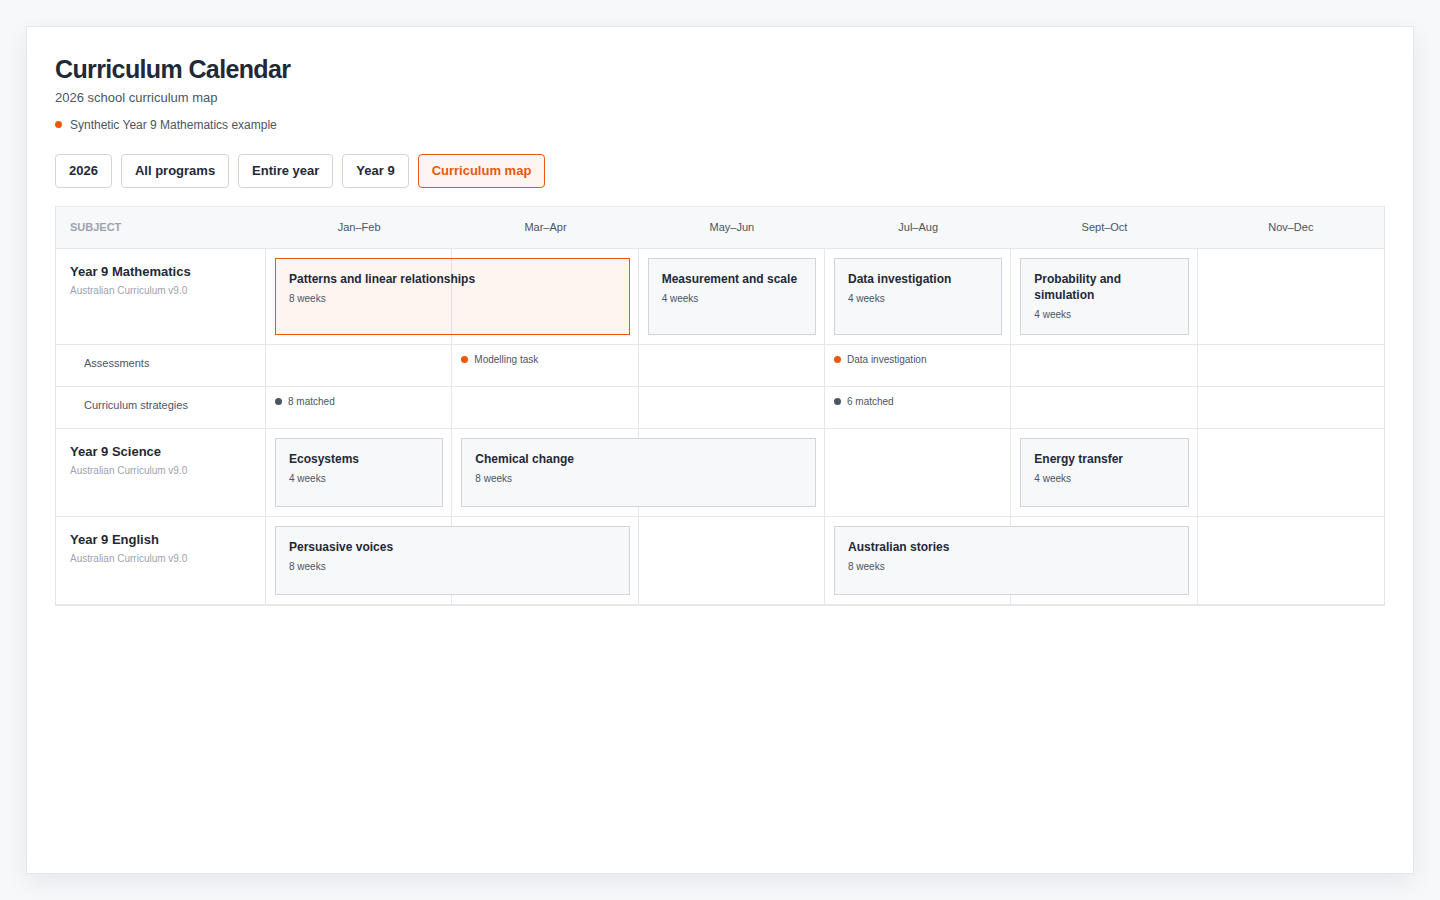1440x900 pixels.
Task: Open the Entire year filter
Action: coord(285,171)
